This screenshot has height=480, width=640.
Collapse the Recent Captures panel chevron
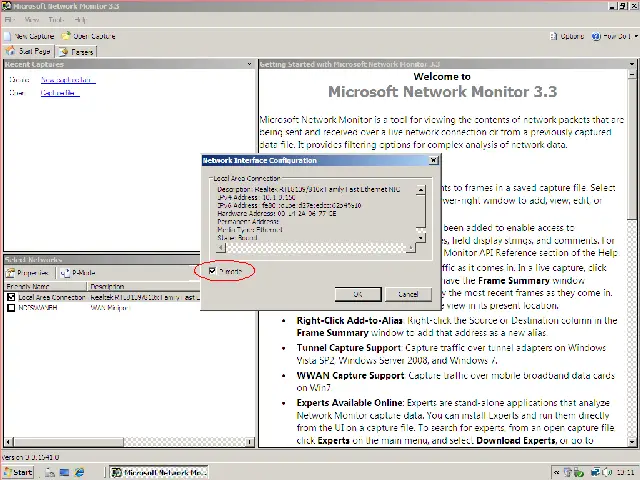click(x=249, y=64)
